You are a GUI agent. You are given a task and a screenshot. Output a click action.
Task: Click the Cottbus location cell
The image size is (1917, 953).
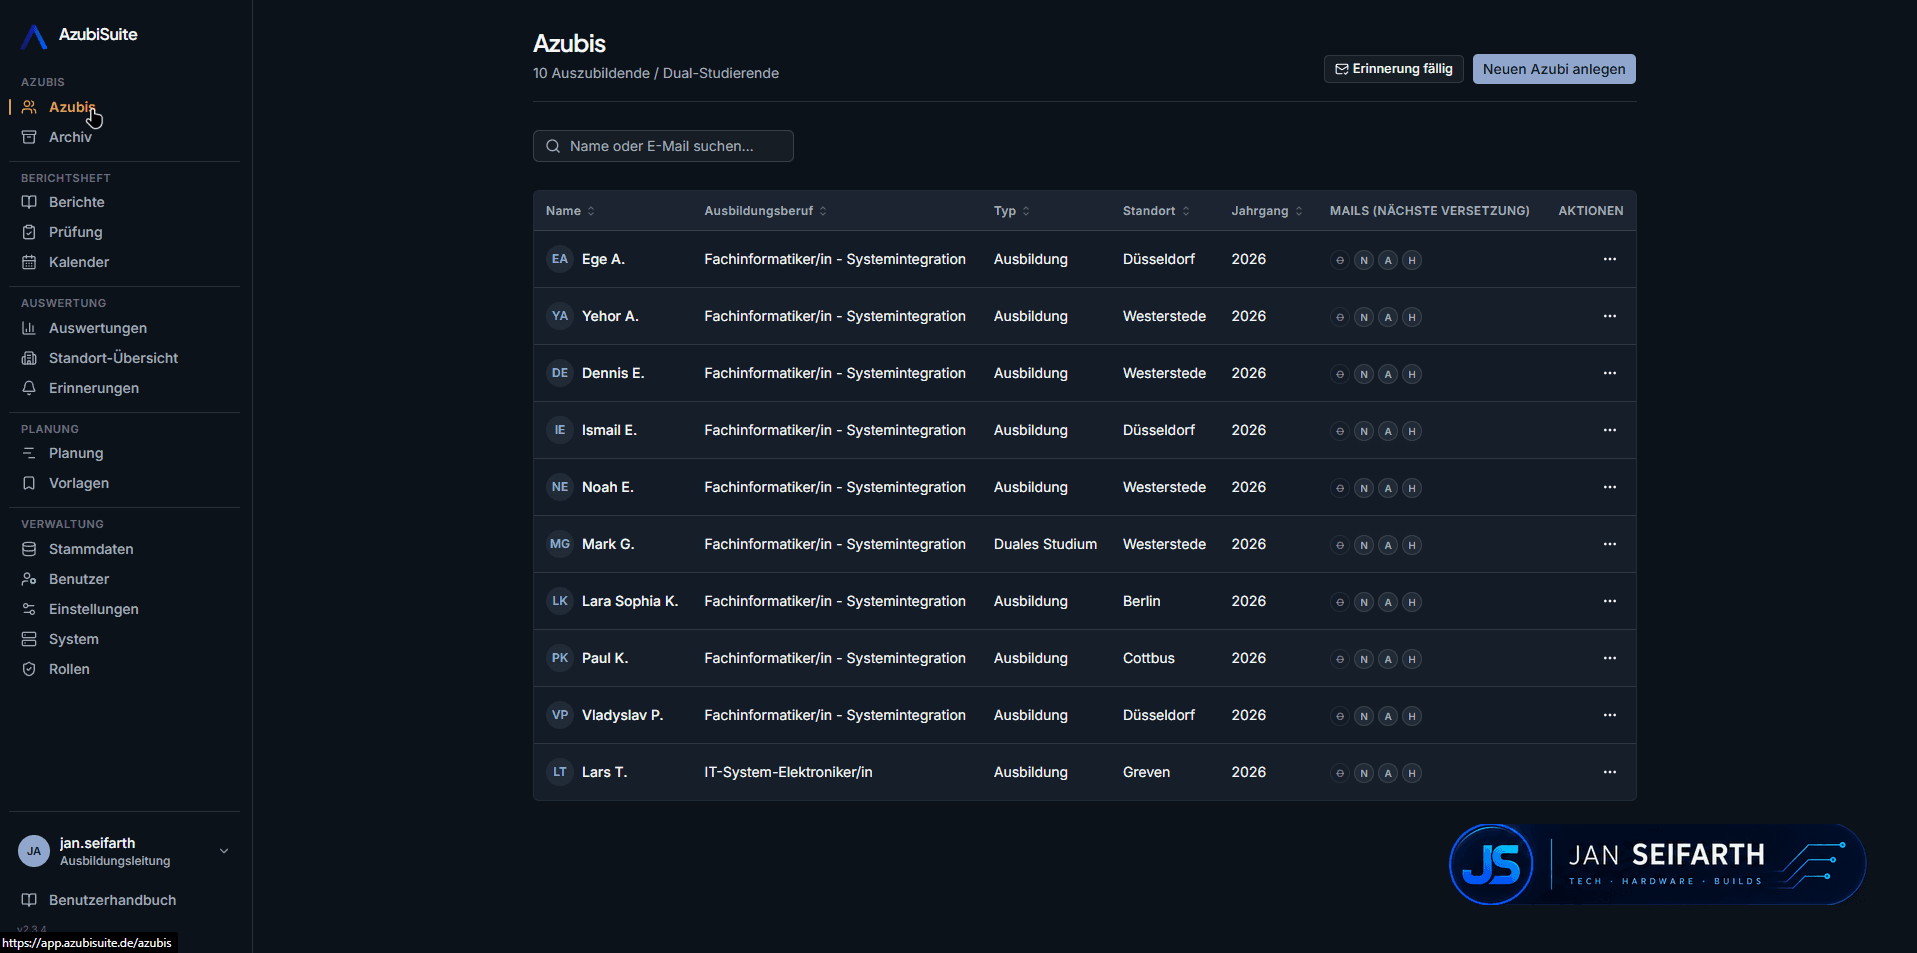[1149, 658]
